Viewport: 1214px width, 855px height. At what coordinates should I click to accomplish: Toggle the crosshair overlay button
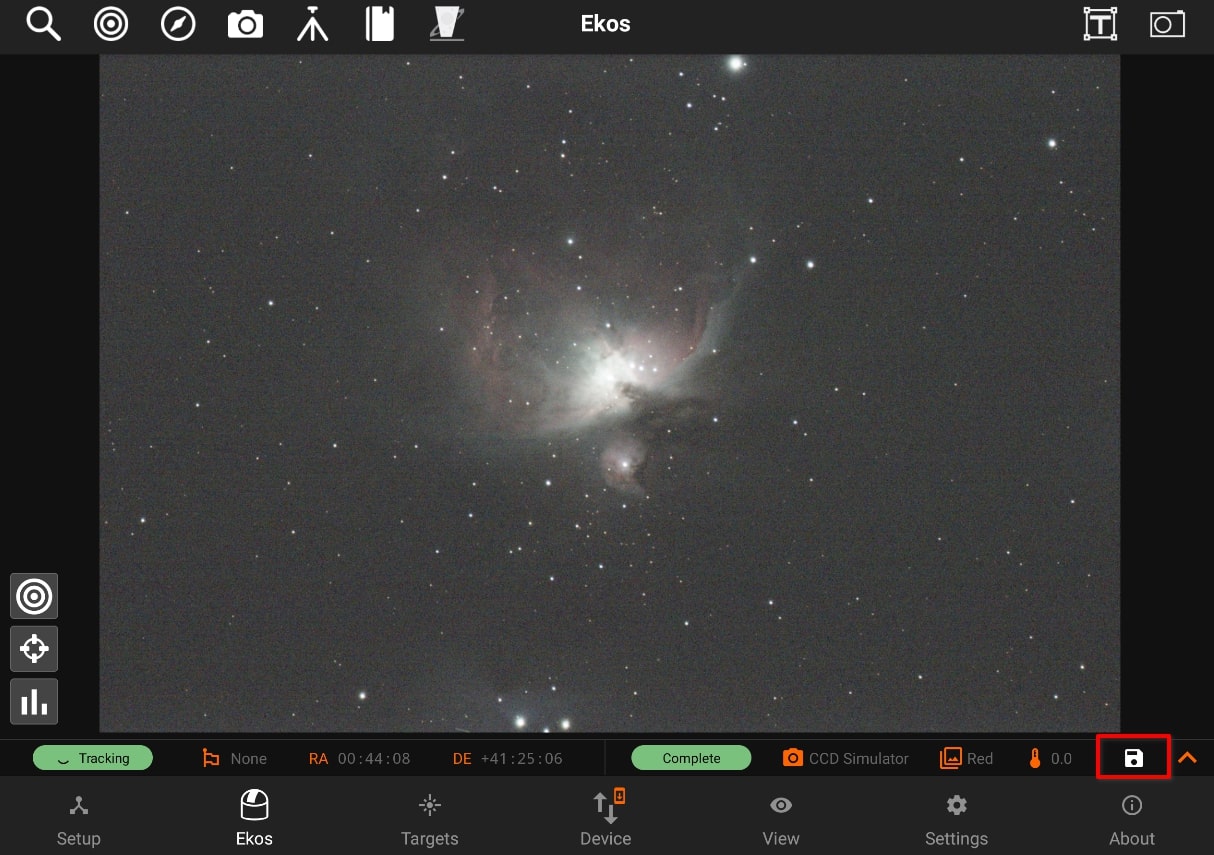click(x=34, y=649)
